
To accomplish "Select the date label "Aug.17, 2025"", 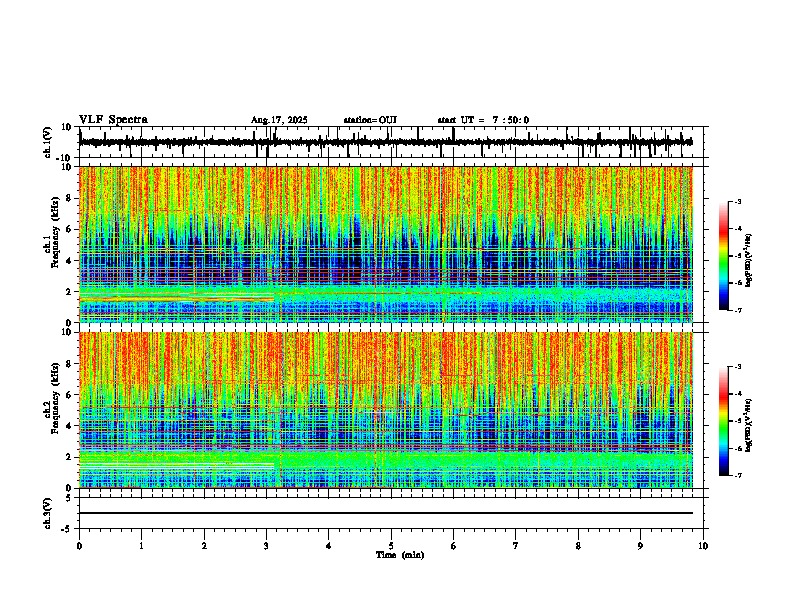I will coord(279,120).
